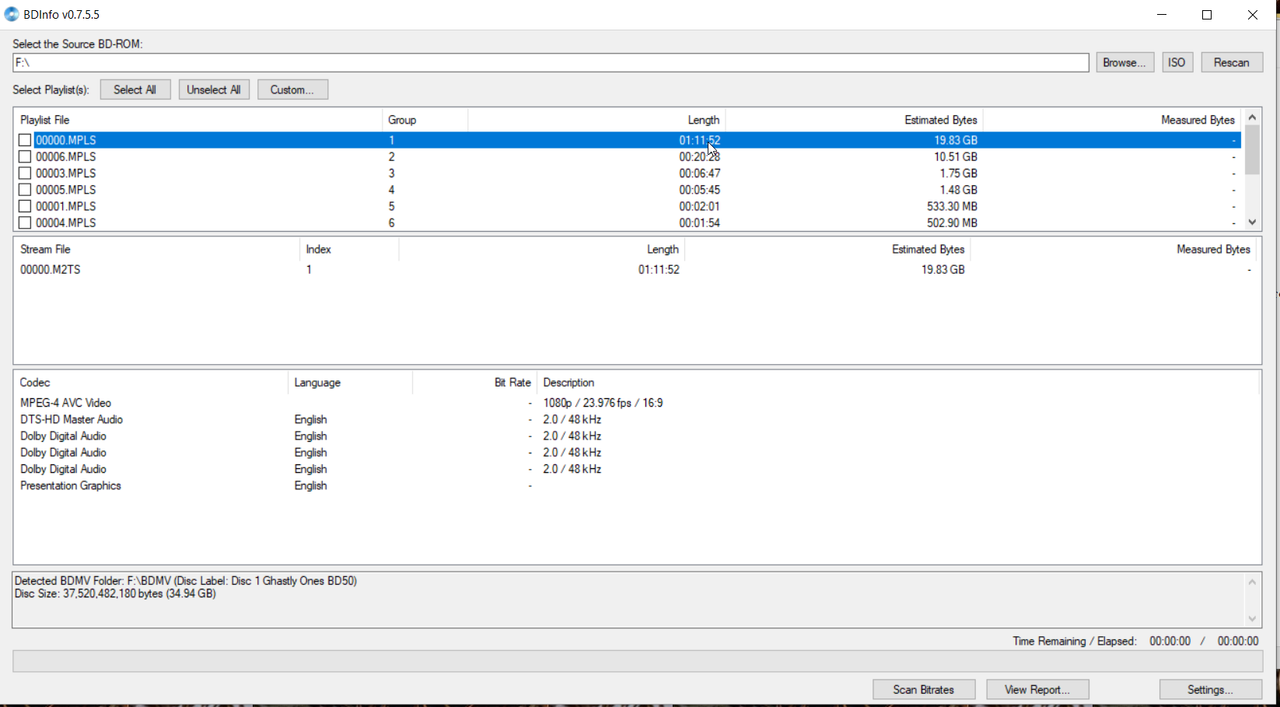The width and height of the screenshot is (1280, 707).
Task: Click Select All playlists button
Action: pyautogui.click(x=135, y=89)
